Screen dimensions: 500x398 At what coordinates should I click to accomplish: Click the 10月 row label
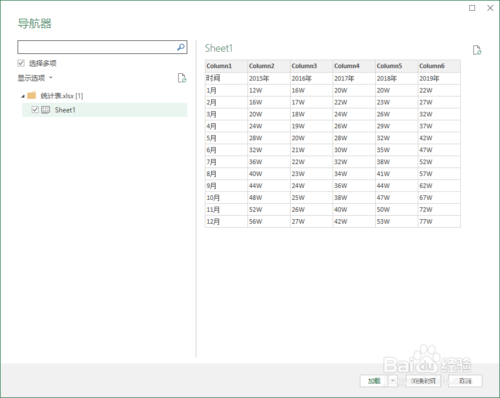tap(226, 198)
